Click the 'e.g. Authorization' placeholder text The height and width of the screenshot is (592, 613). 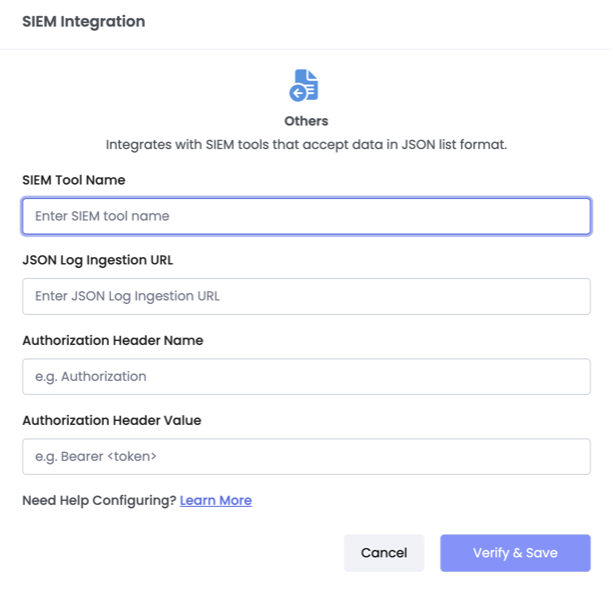click(91, 376)
